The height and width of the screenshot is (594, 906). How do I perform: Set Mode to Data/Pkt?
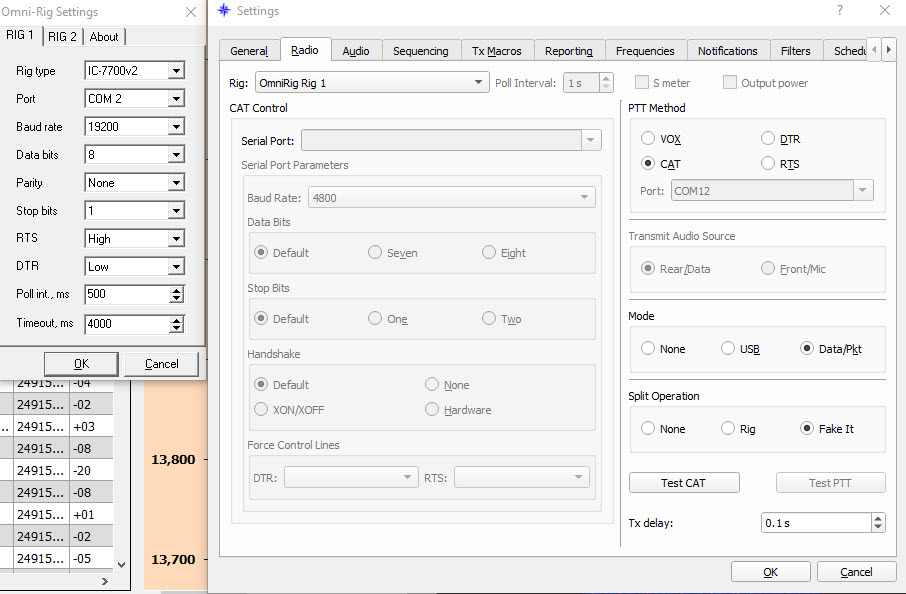(x=807, y=348)
